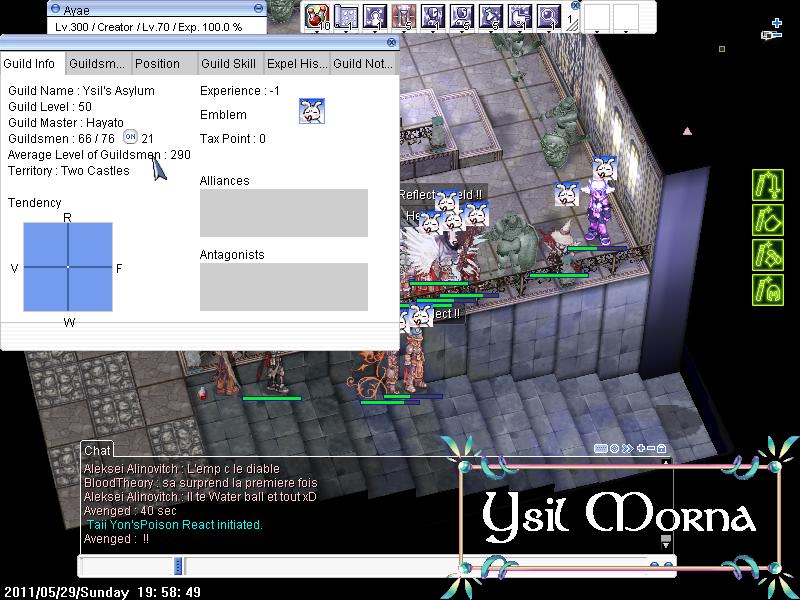This screenshot has width=800, height=600.
Task: Select the Chat tab
Action: click(97, 450)
